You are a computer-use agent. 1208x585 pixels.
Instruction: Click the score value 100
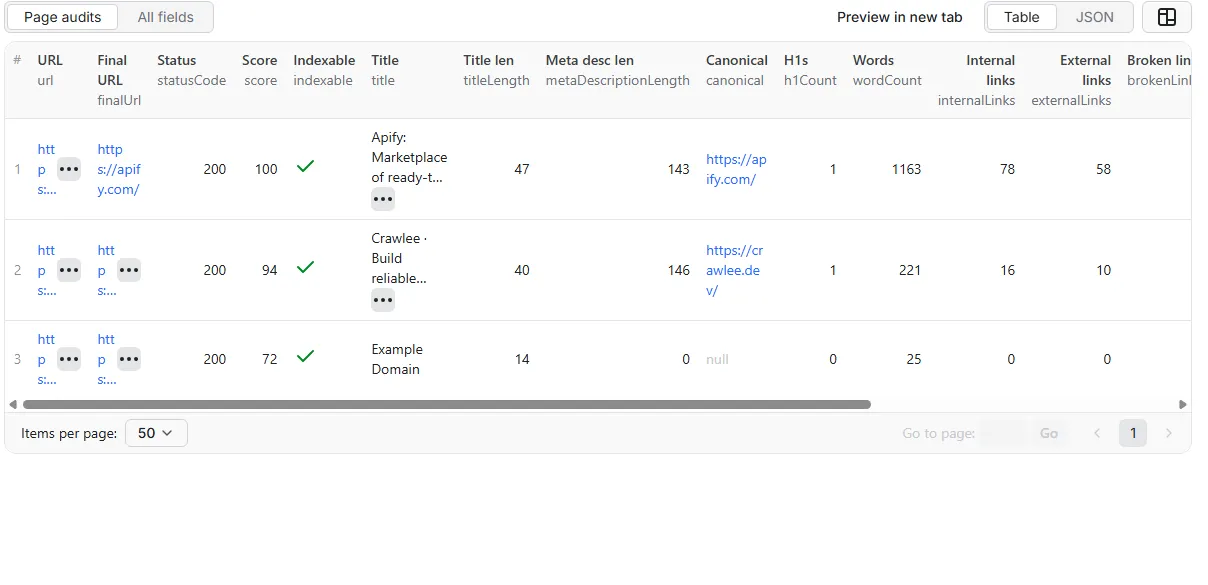pyautogui.click(x=266, y=169)
